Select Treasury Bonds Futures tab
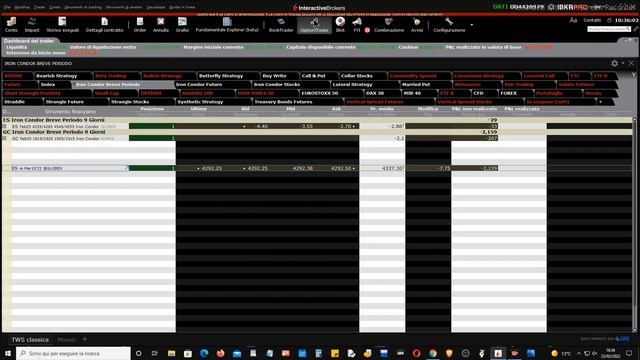 [297, 102]
